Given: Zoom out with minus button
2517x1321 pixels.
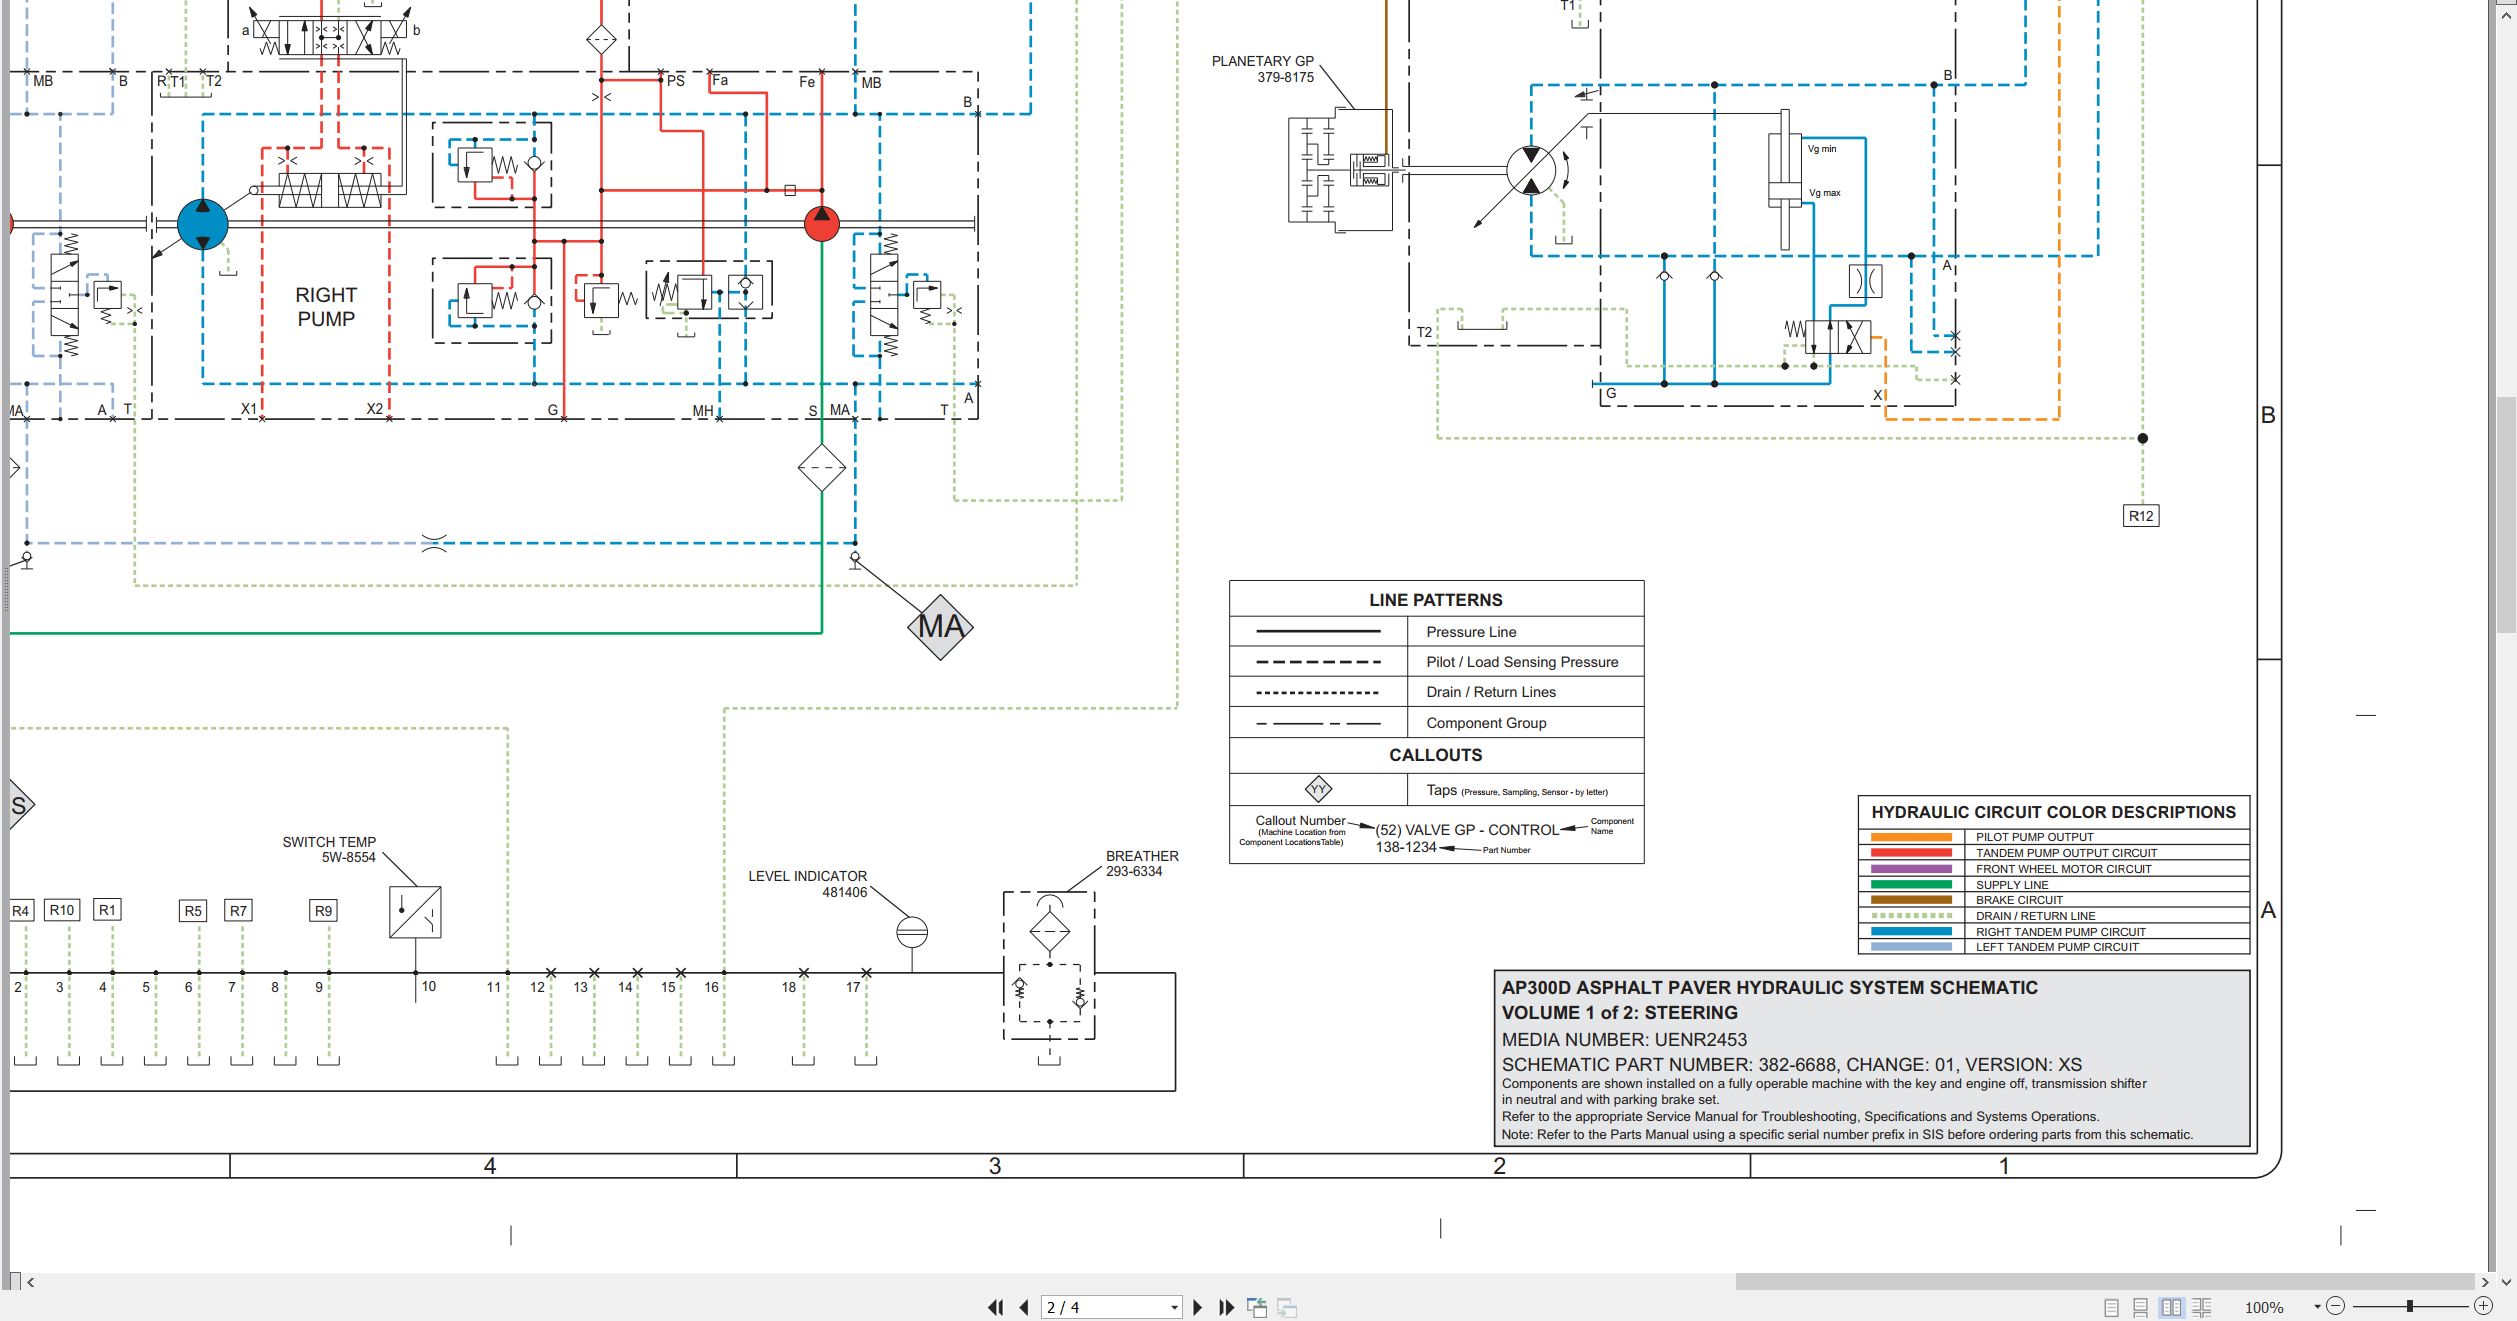Looking at the screenshot, I should tap(2336, 1306).
